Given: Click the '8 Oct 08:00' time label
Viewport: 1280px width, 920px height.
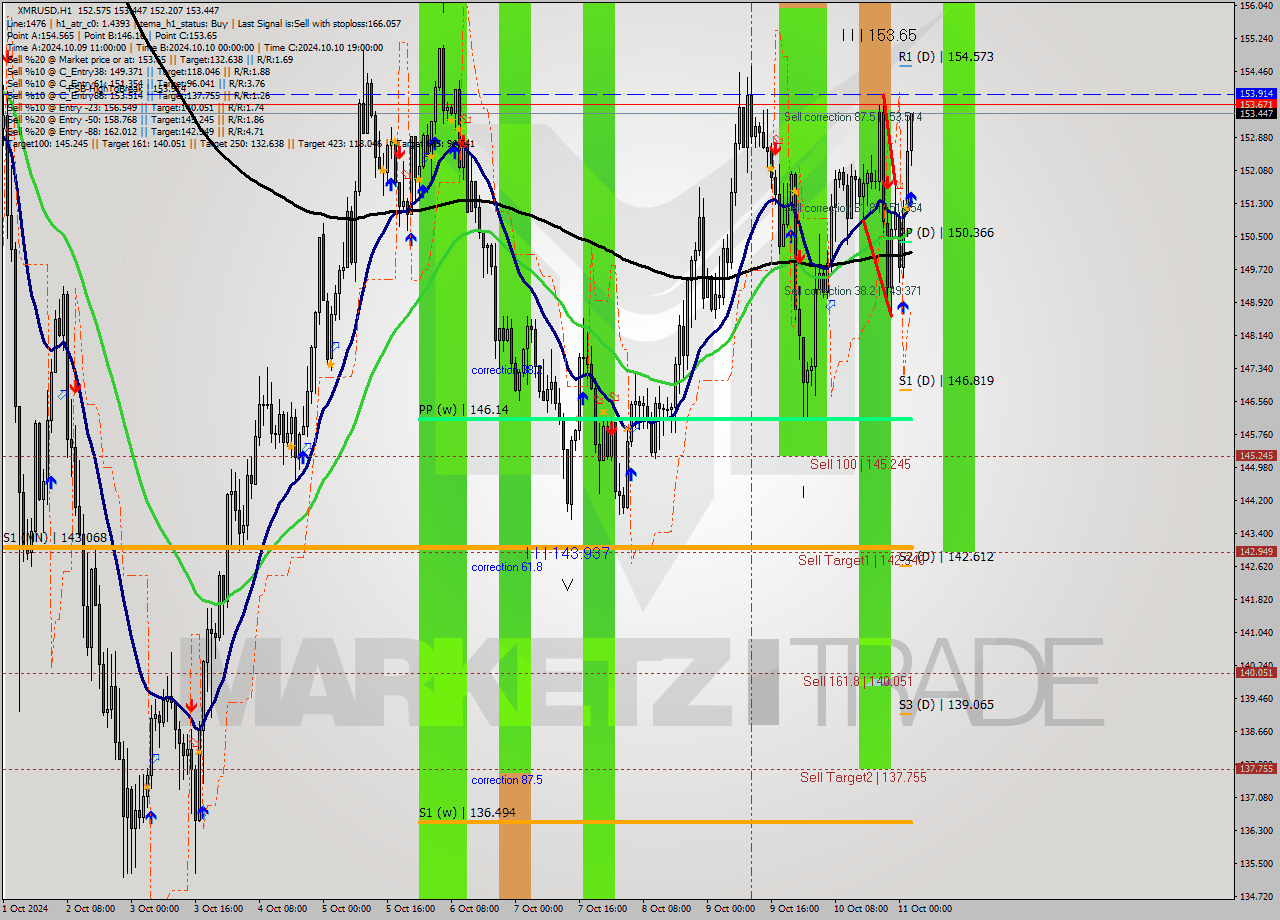Looking at the screenshot, I should tap(666, 909).
